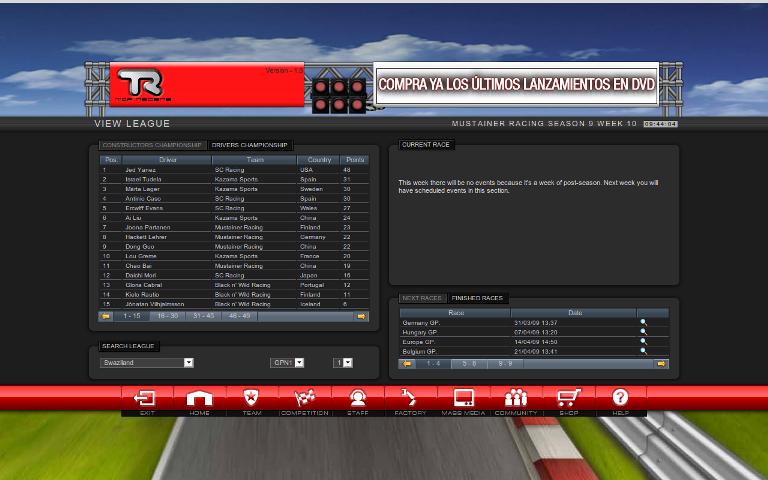Click Belgium GP. race name

(x=420, y=352)
